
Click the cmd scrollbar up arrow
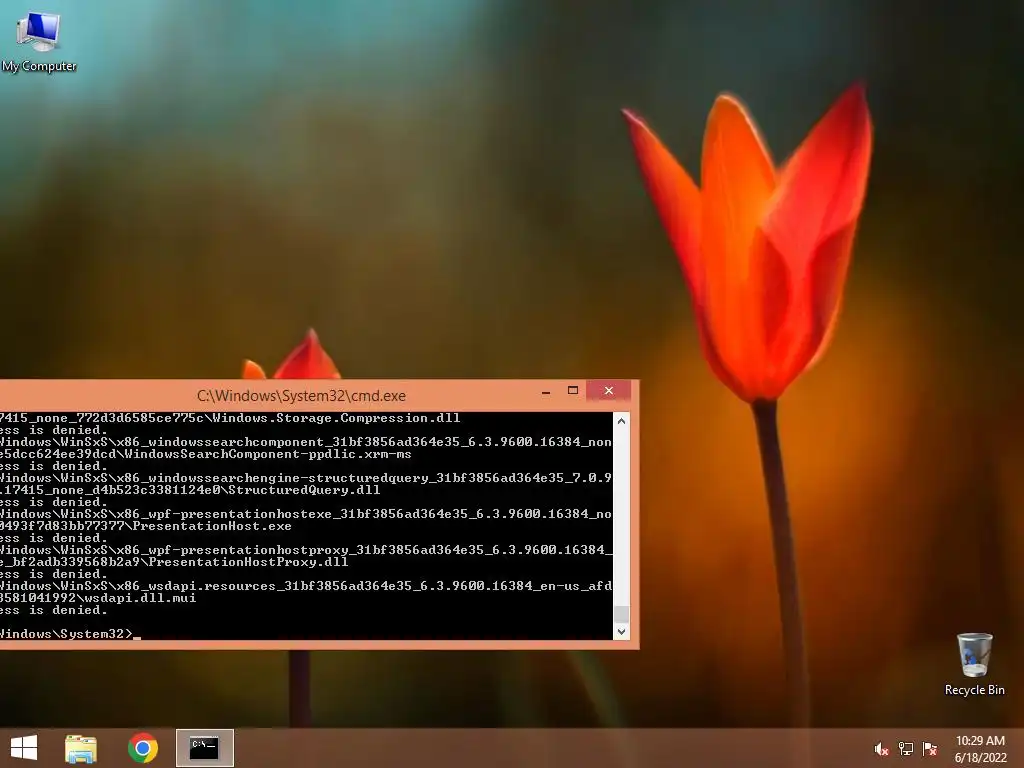[x=622, y=421]
